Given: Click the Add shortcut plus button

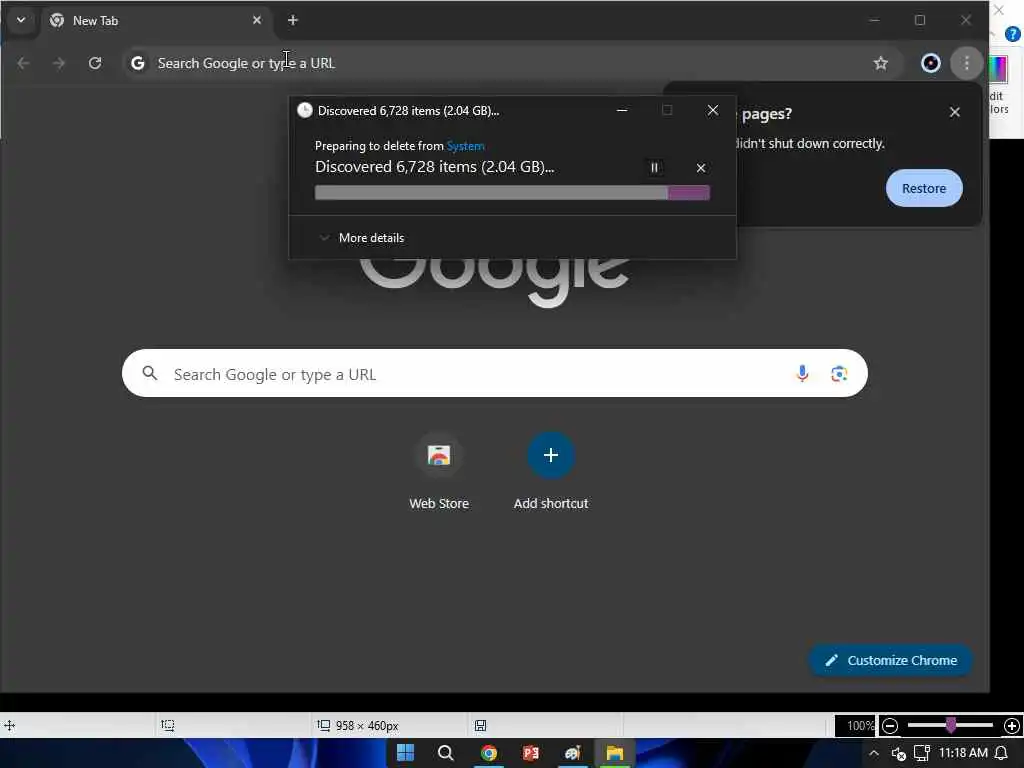Looking at the screenshot, I should (551, 455).
